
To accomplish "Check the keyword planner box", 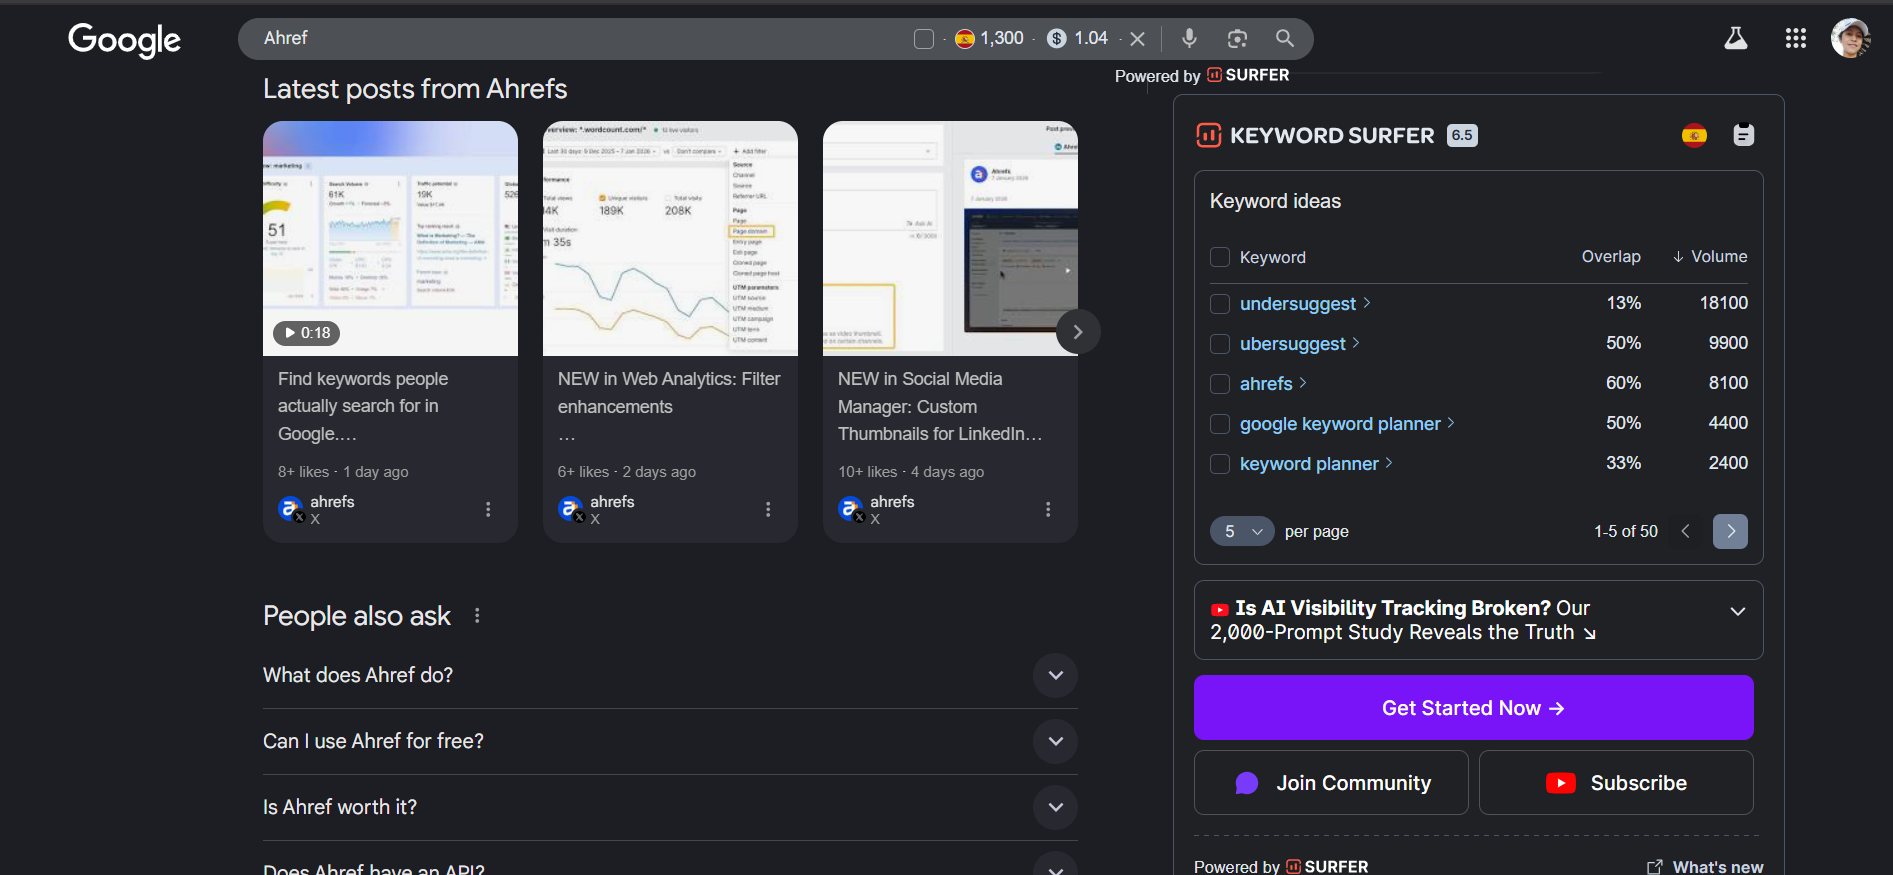I will coord(1220,463).
